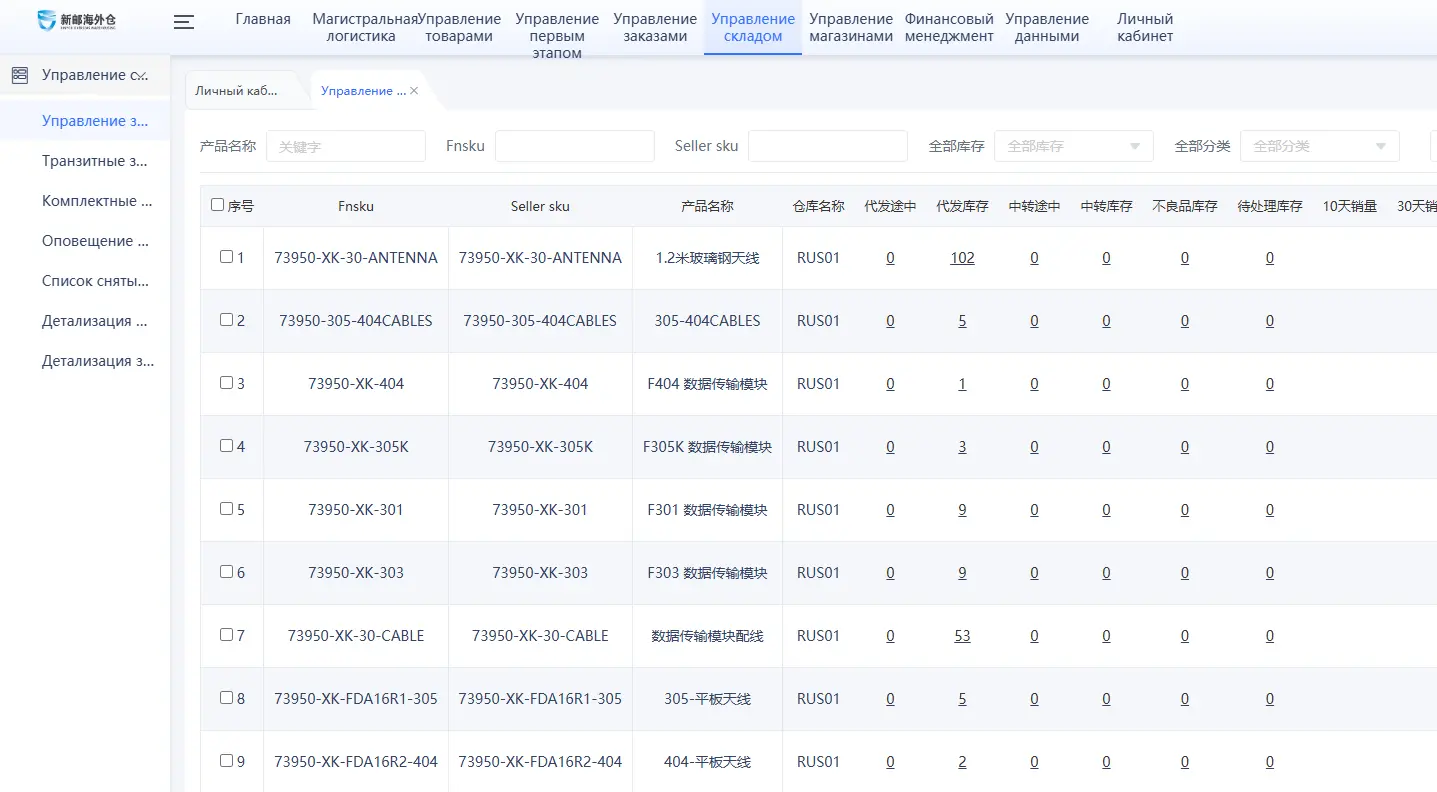The height and width of the screenshot is (792, 1437).
Task: Open the Финансовый менеджмент menu
Action: (x=948, y=28)
